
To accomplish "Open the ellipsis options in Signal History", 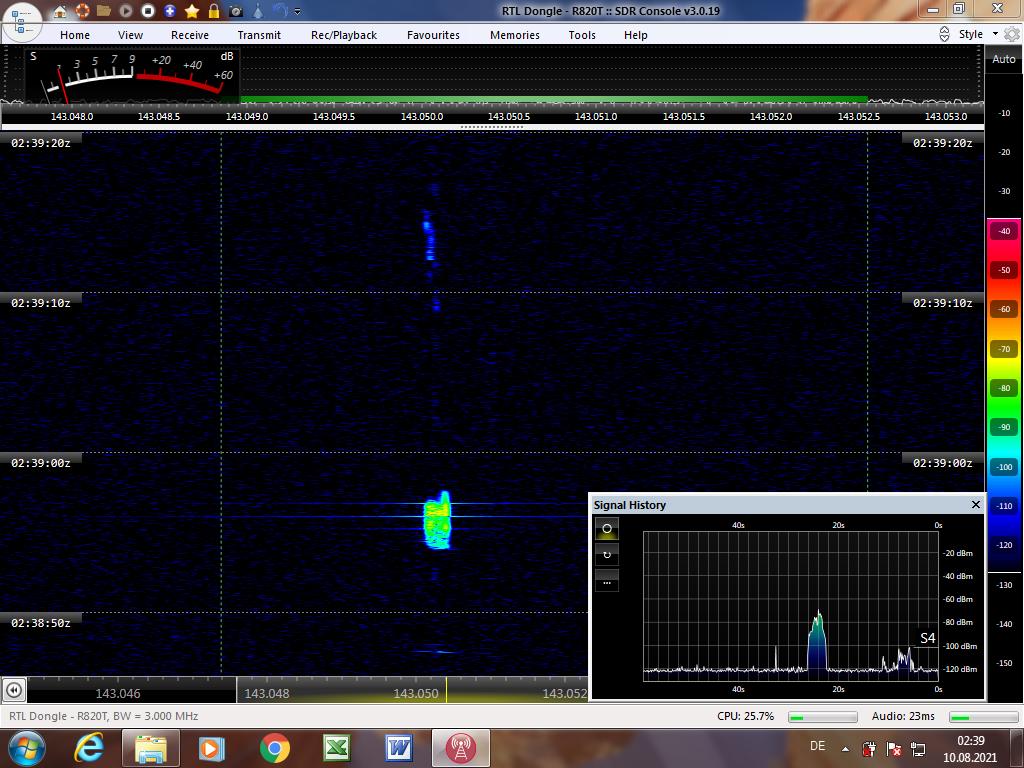I will coord(607,582).
